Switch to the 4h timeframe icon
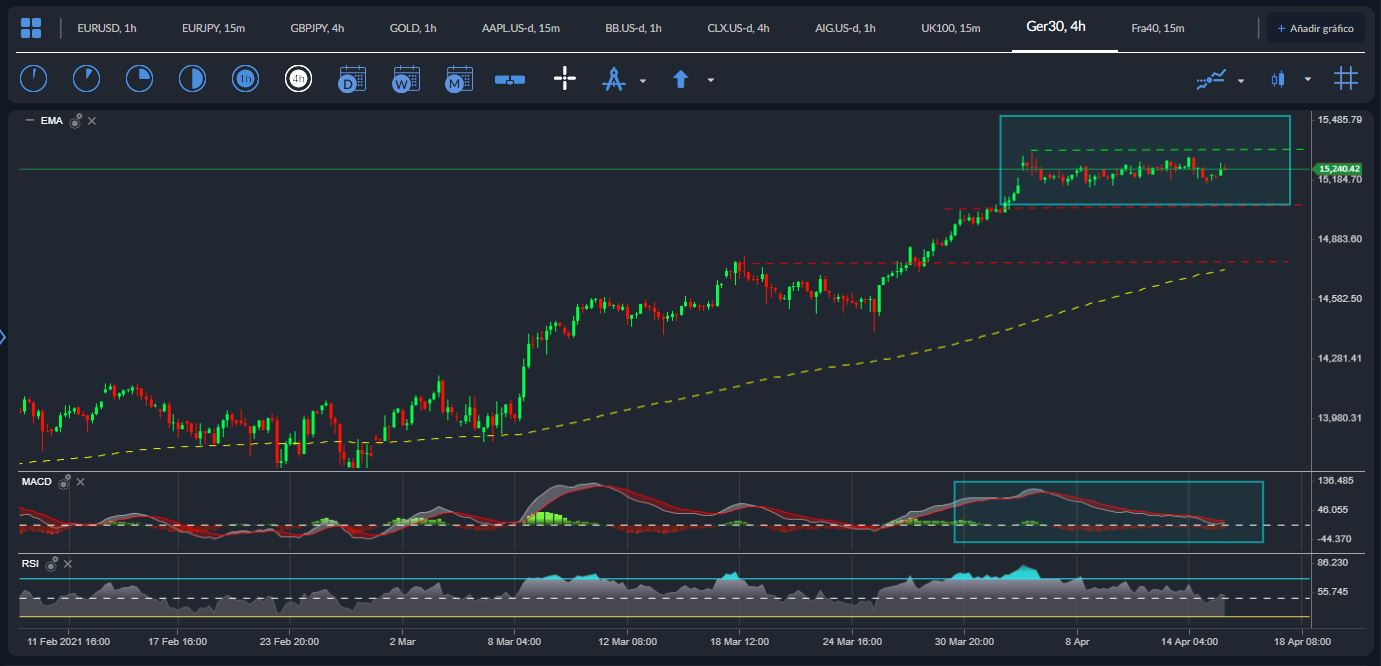The image size is (1381, 666). click(298, 79)
